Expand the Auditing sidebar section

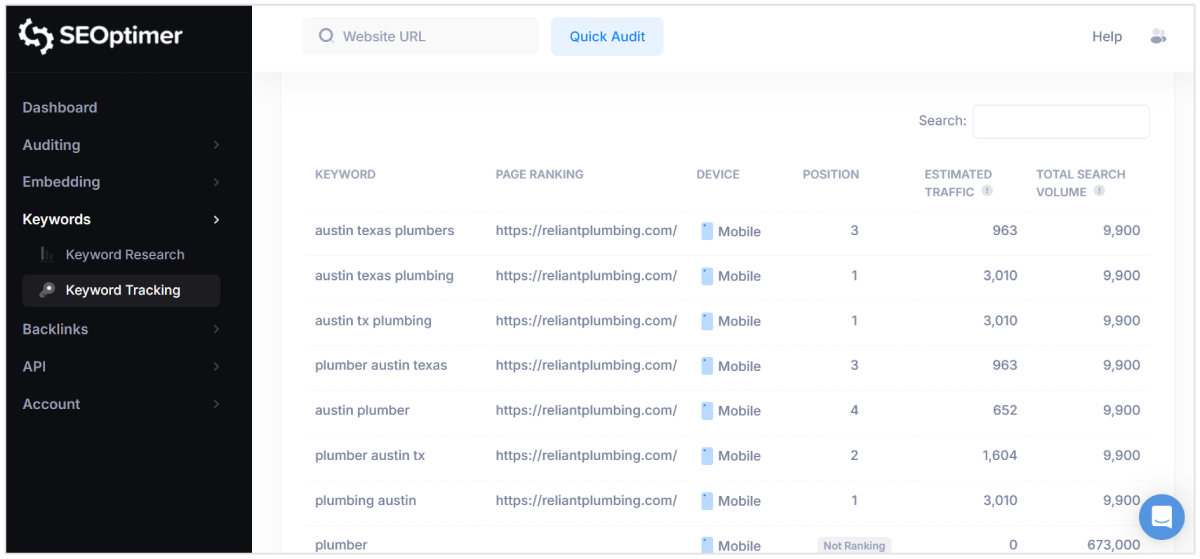point(216,145)
